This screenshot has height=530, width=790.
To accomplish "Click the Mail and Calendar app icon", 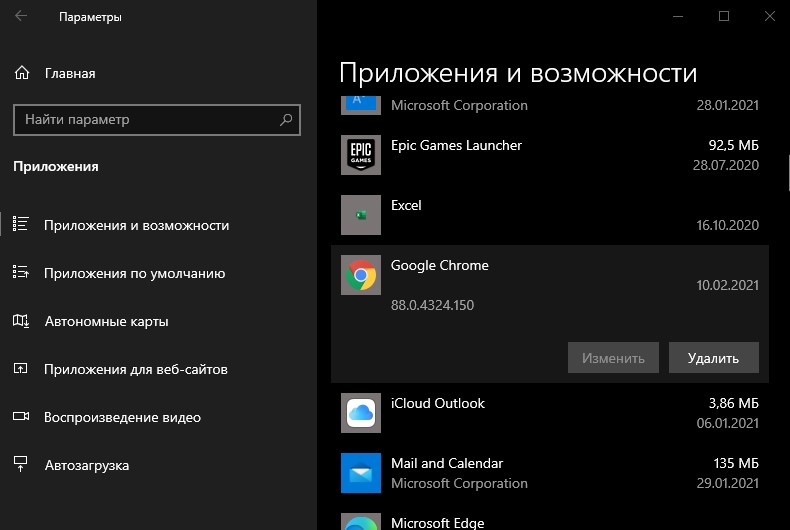I will (361, 473).
